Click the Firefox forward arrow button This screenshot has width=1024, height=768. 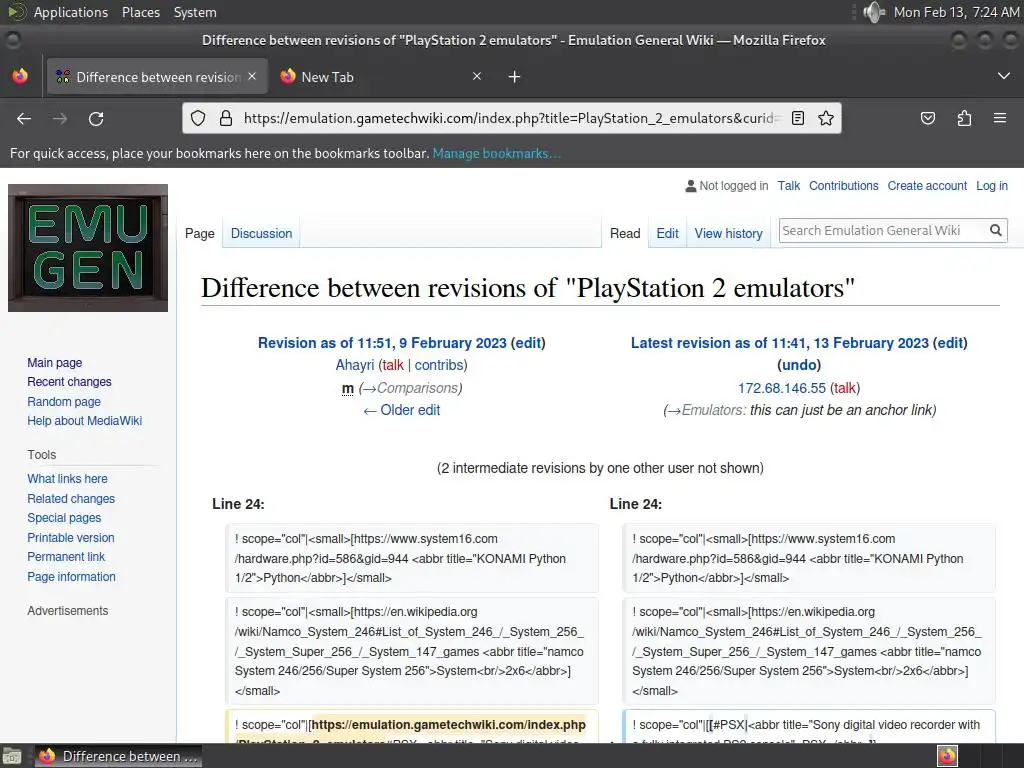point(60,118)
